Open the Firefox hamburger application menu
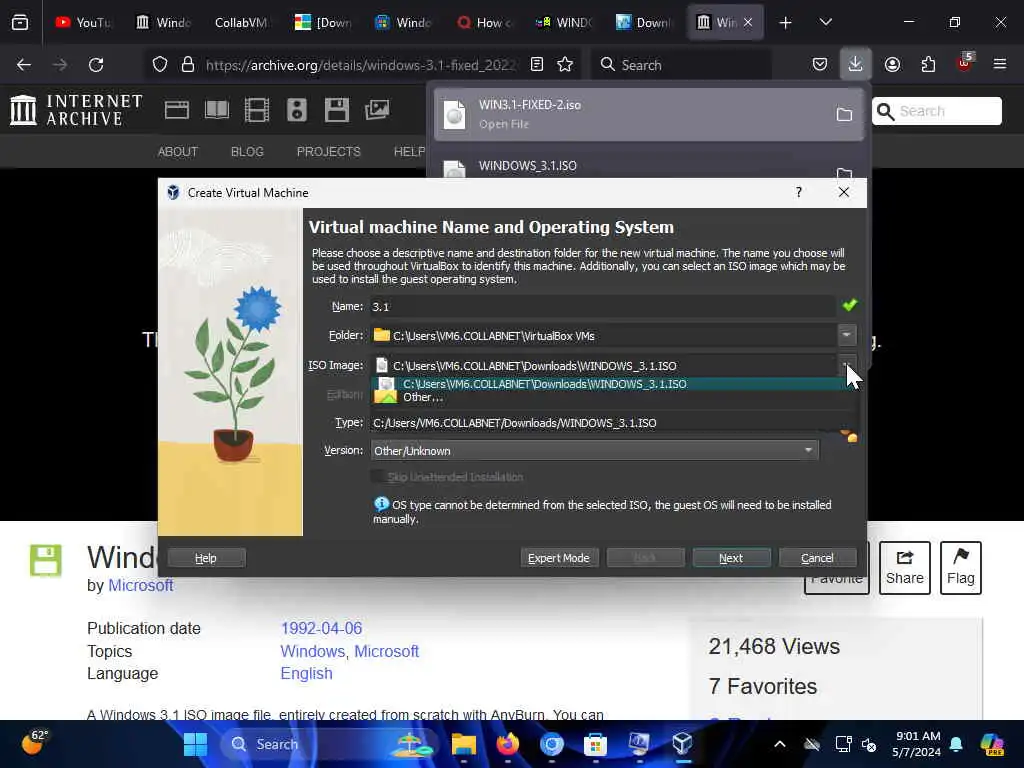 pyautogui.click(x=999, y=64)
